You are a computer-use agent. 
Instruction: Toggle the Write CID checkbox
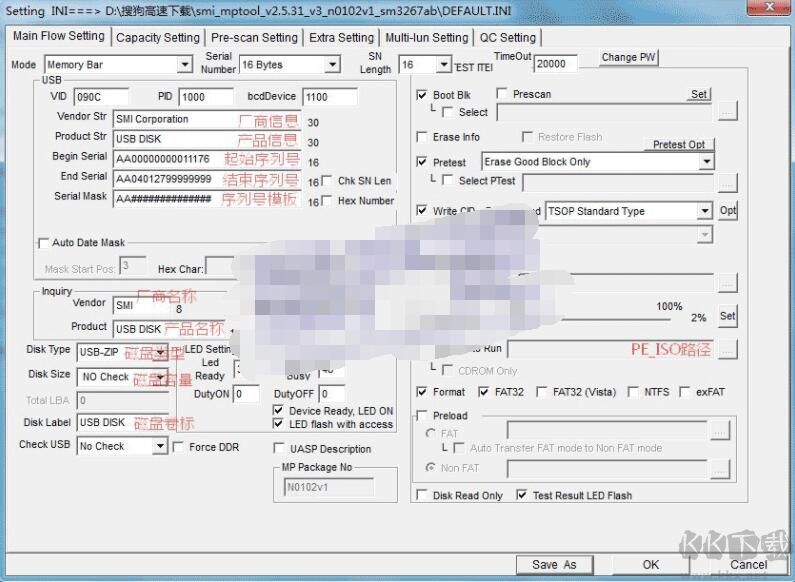pyautogui.click(x=422, y=210)
